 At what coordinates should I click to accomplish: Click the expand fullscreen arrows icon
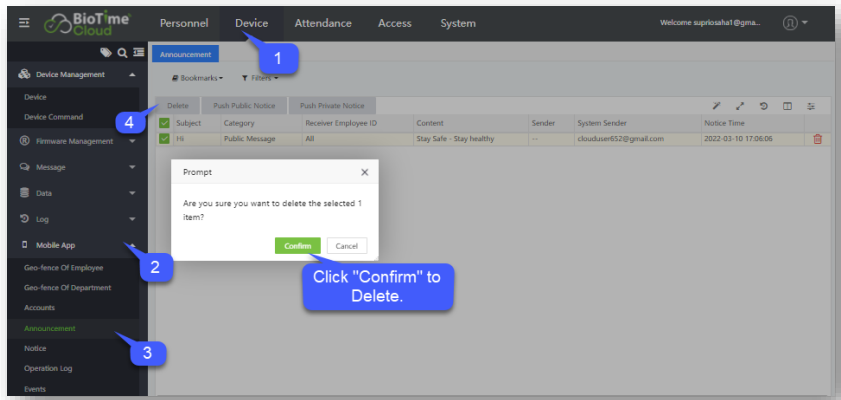740,105
